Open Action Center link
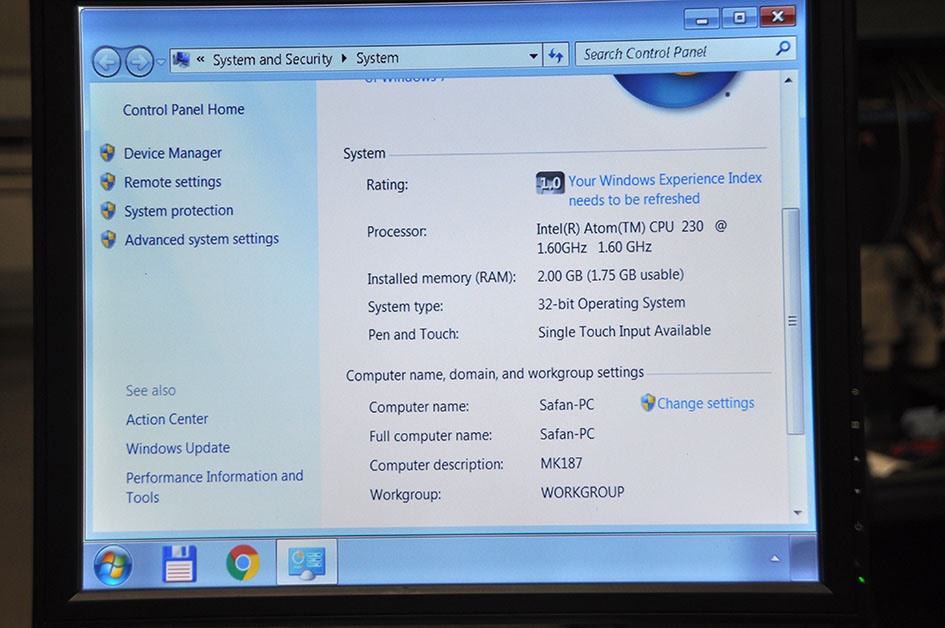Viewport: 945px width, 628px height. tap(167, 419)
